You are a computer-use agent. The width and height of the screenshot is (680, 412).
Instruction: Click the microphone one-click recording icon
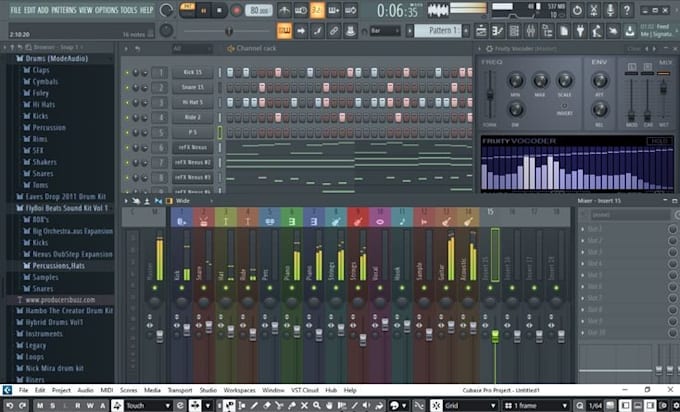tap(610, 10)
